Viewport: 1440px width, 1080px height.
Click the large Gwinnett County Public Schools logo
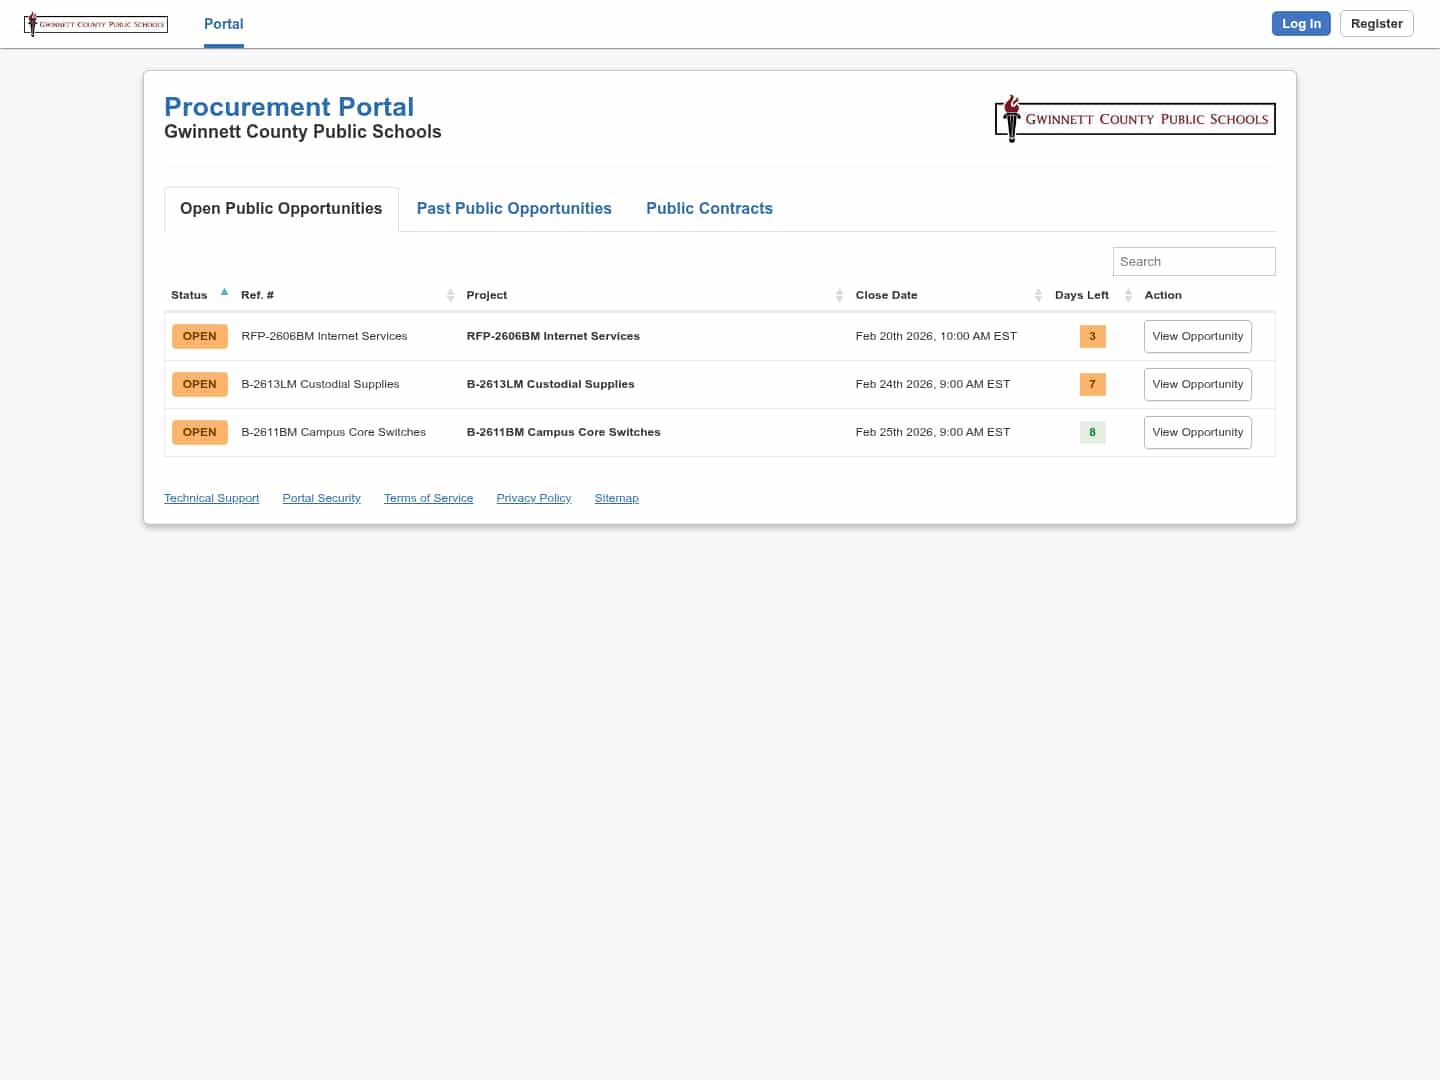(x=1135, y=119)
